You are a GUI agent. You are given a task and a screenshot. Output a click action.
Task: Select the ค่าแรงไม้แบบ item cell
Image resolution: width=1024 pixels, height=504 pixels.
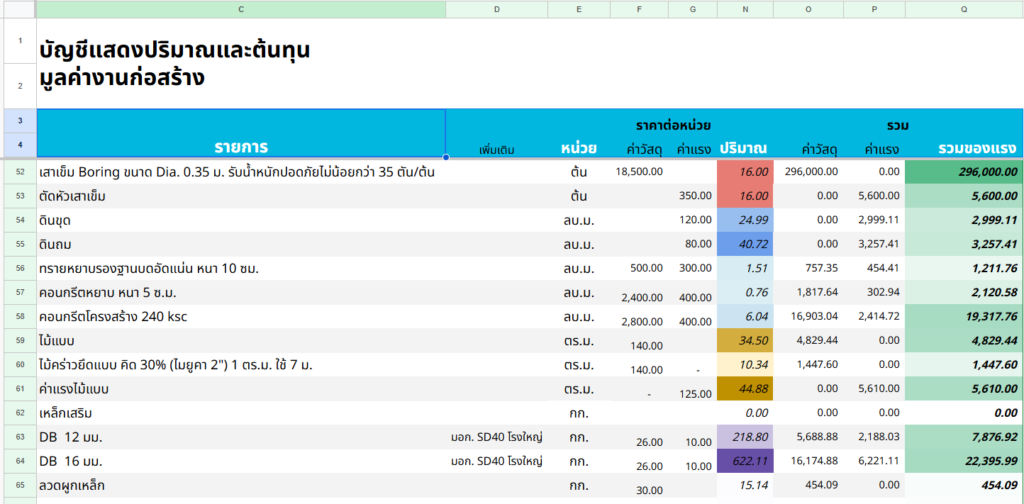pos(241,389)
